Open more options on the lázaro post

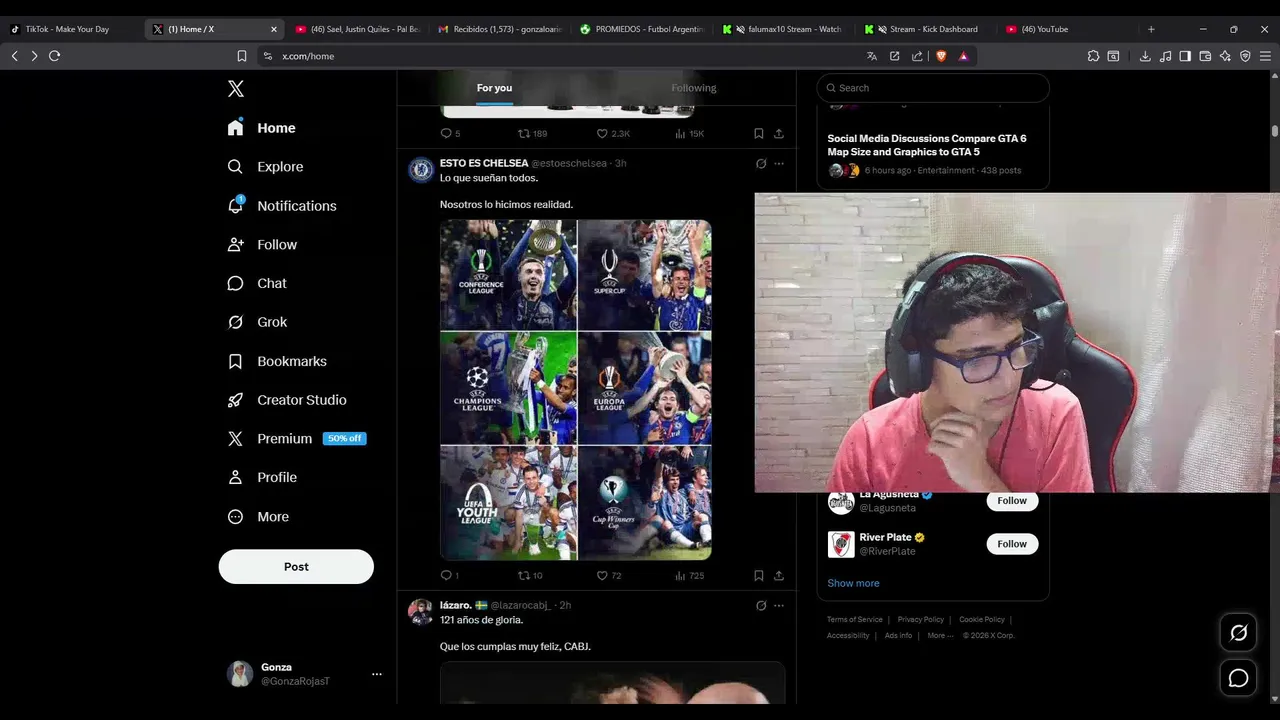(x=779, y=606)
